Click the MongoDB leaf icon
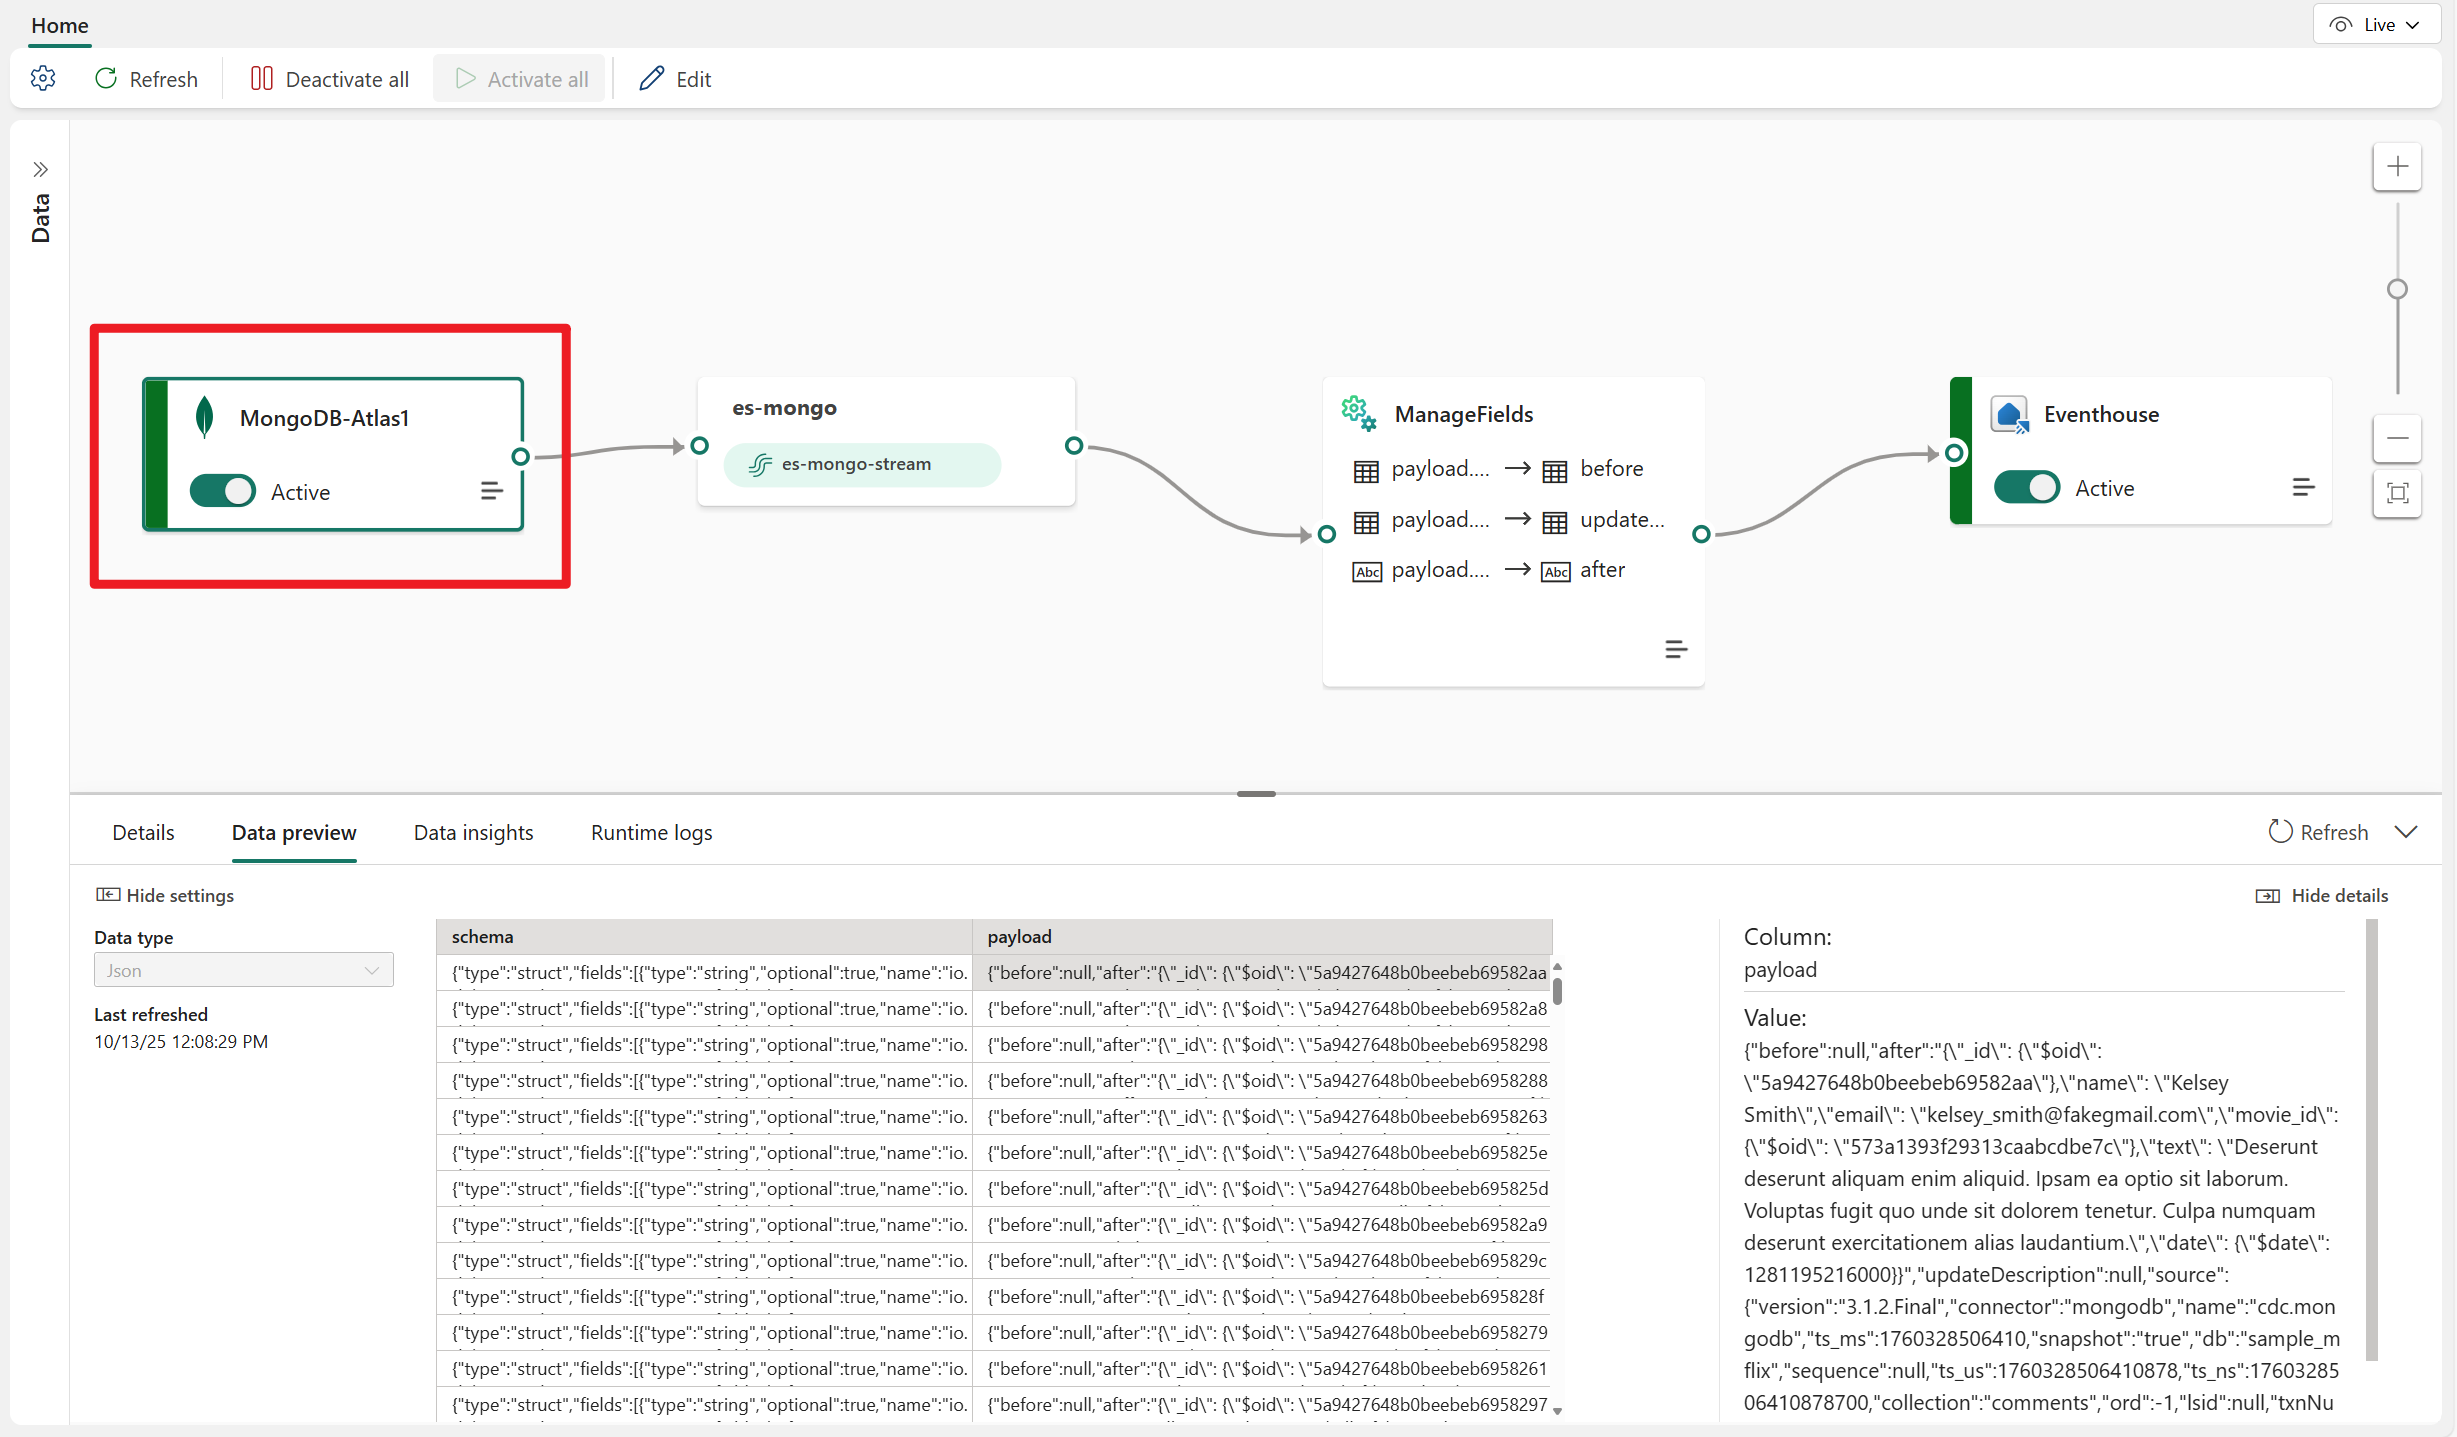The image size is (2457, 1437). [x=204, y=417]
